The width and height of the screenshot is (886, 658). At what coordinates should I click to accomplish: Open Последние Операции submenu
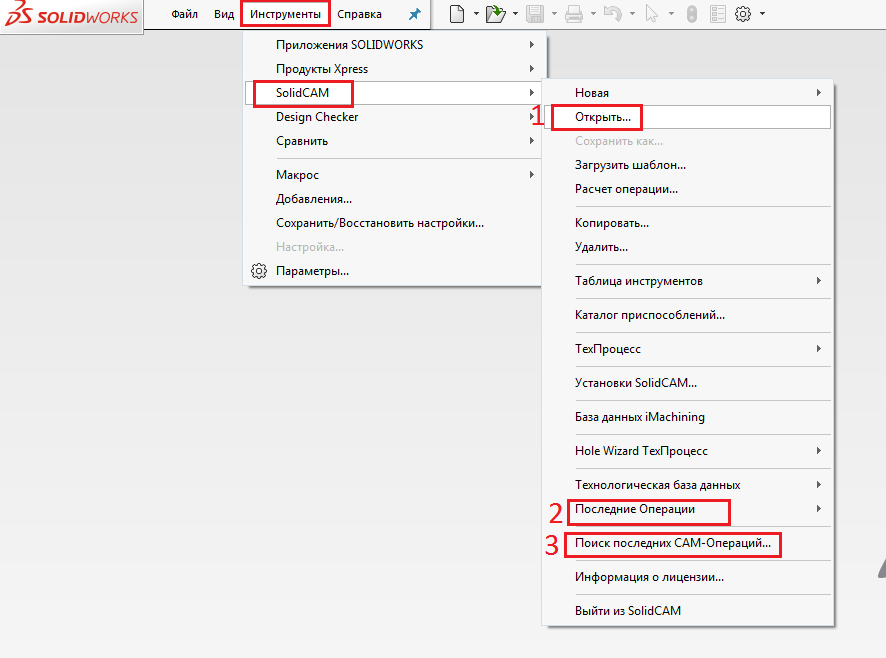[688, 509]
